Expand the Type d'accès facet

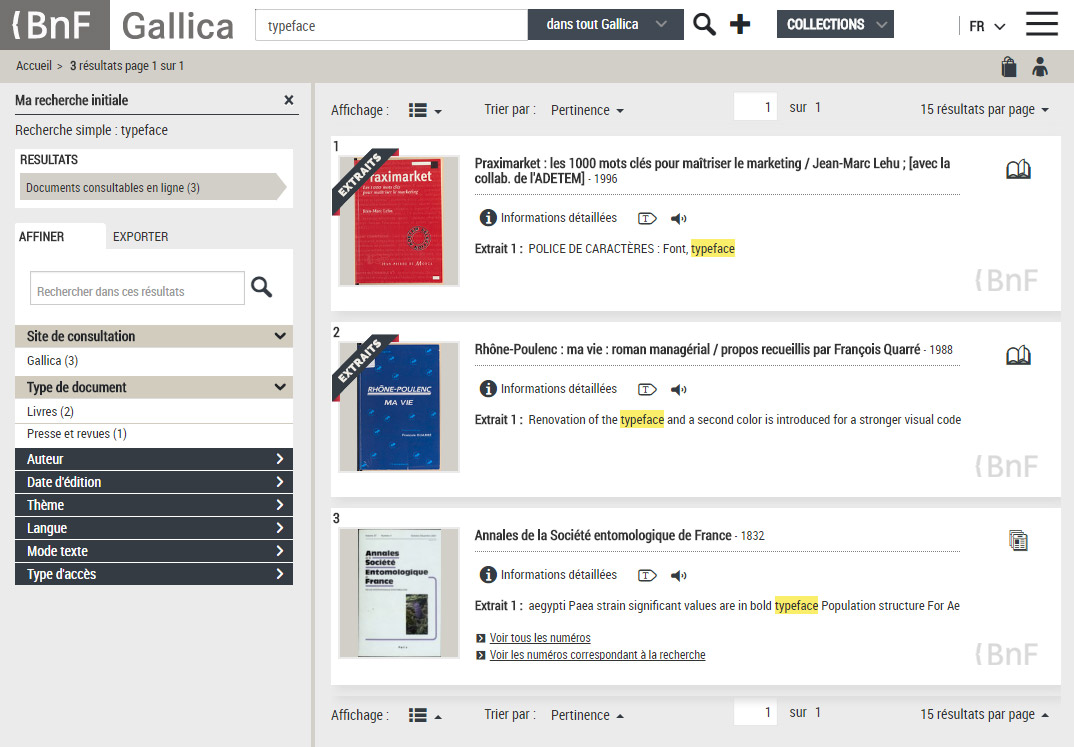(153, 574)
